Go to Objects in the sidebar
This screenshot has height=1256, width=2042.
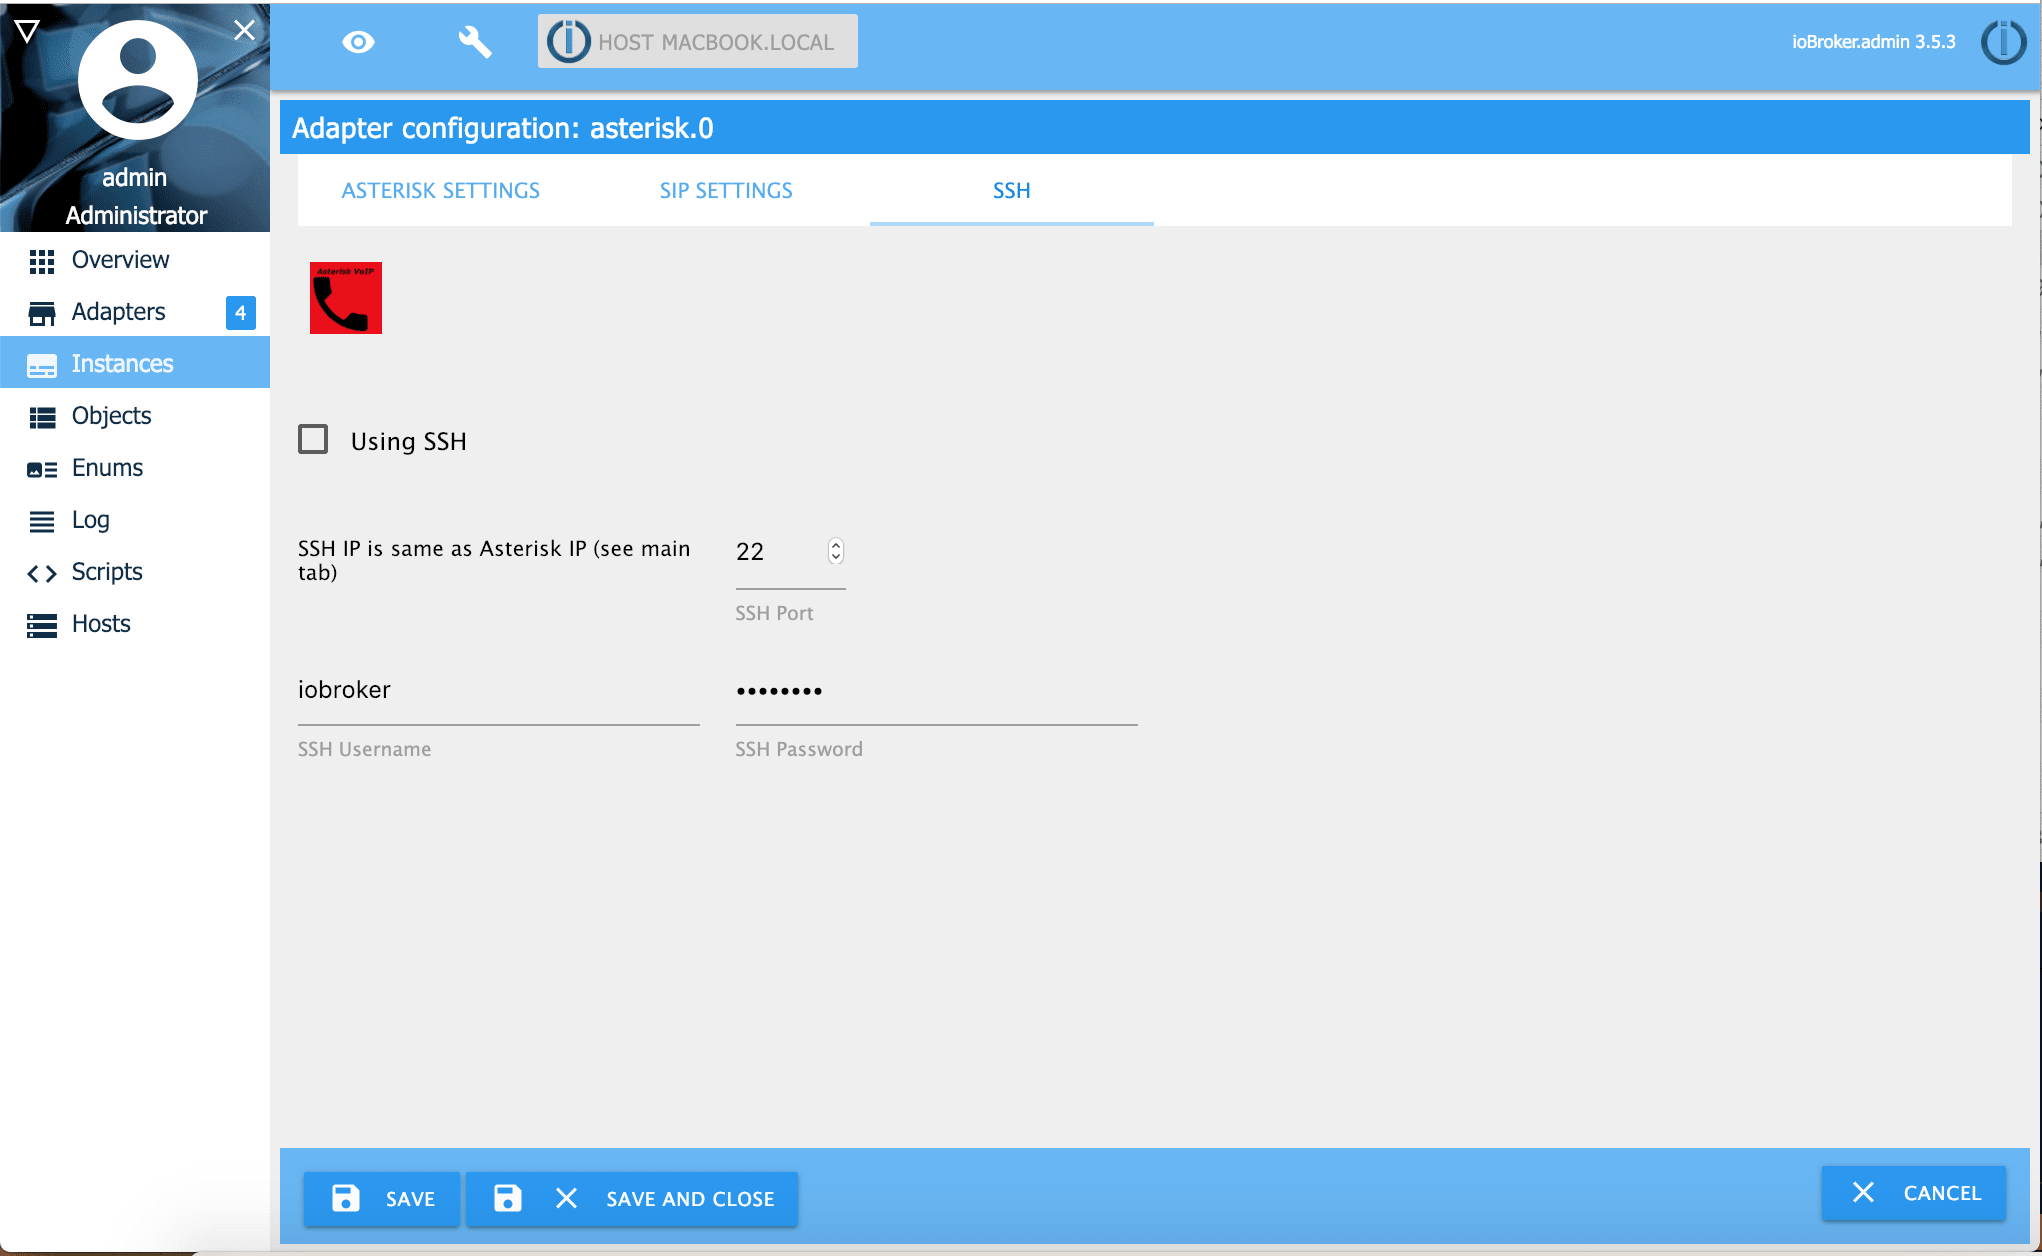(x=111, y=416)
